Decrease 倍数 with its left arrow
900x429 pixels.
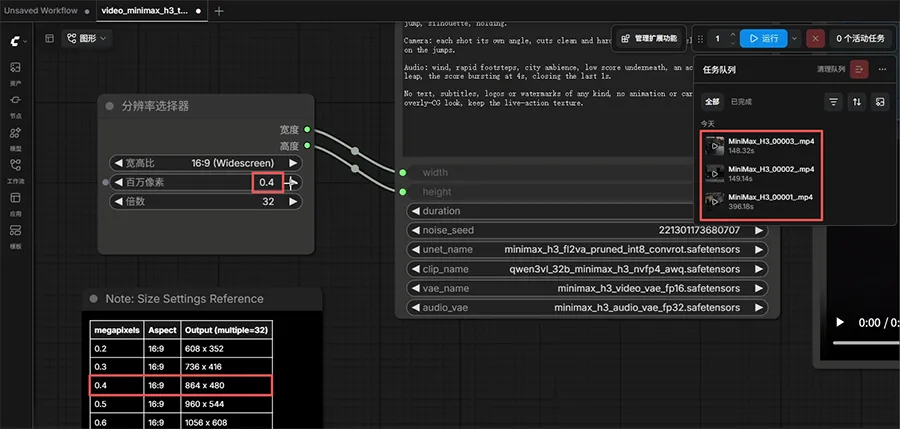(x=119, y=202)
